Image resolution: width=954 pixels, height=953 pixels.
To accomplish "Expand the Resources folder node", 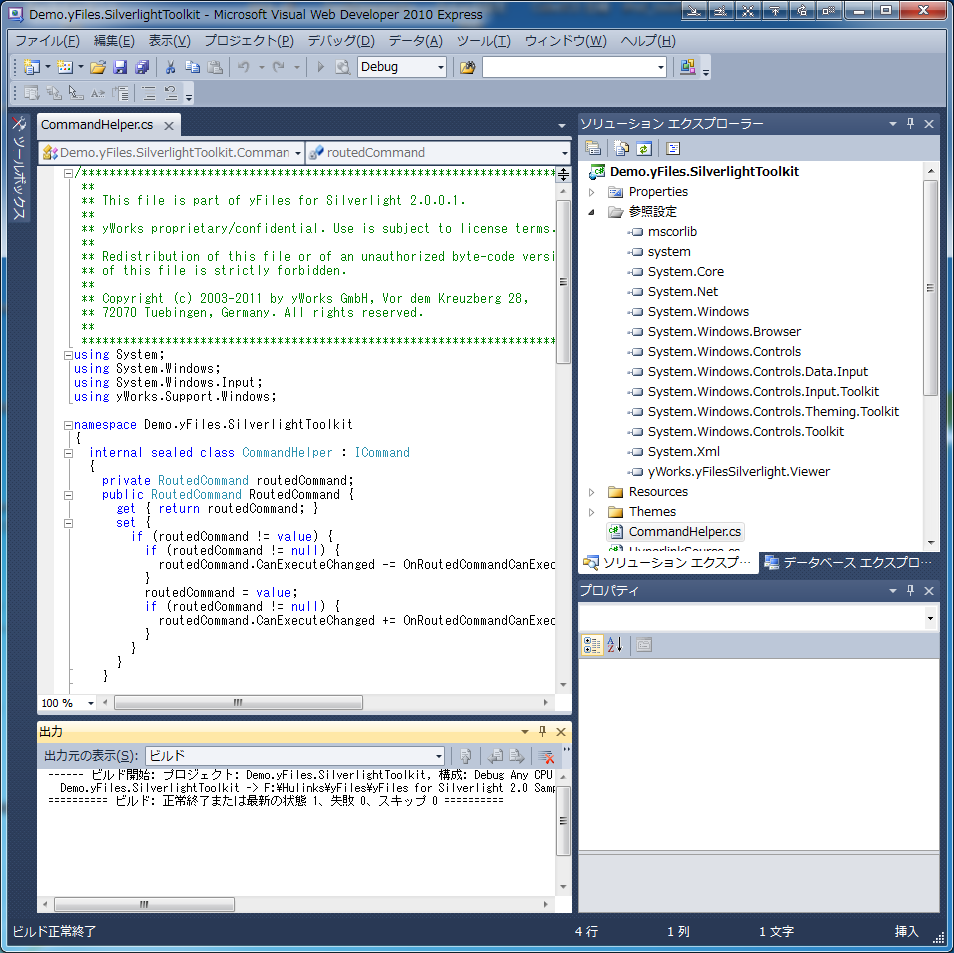I will pos(591,492).
